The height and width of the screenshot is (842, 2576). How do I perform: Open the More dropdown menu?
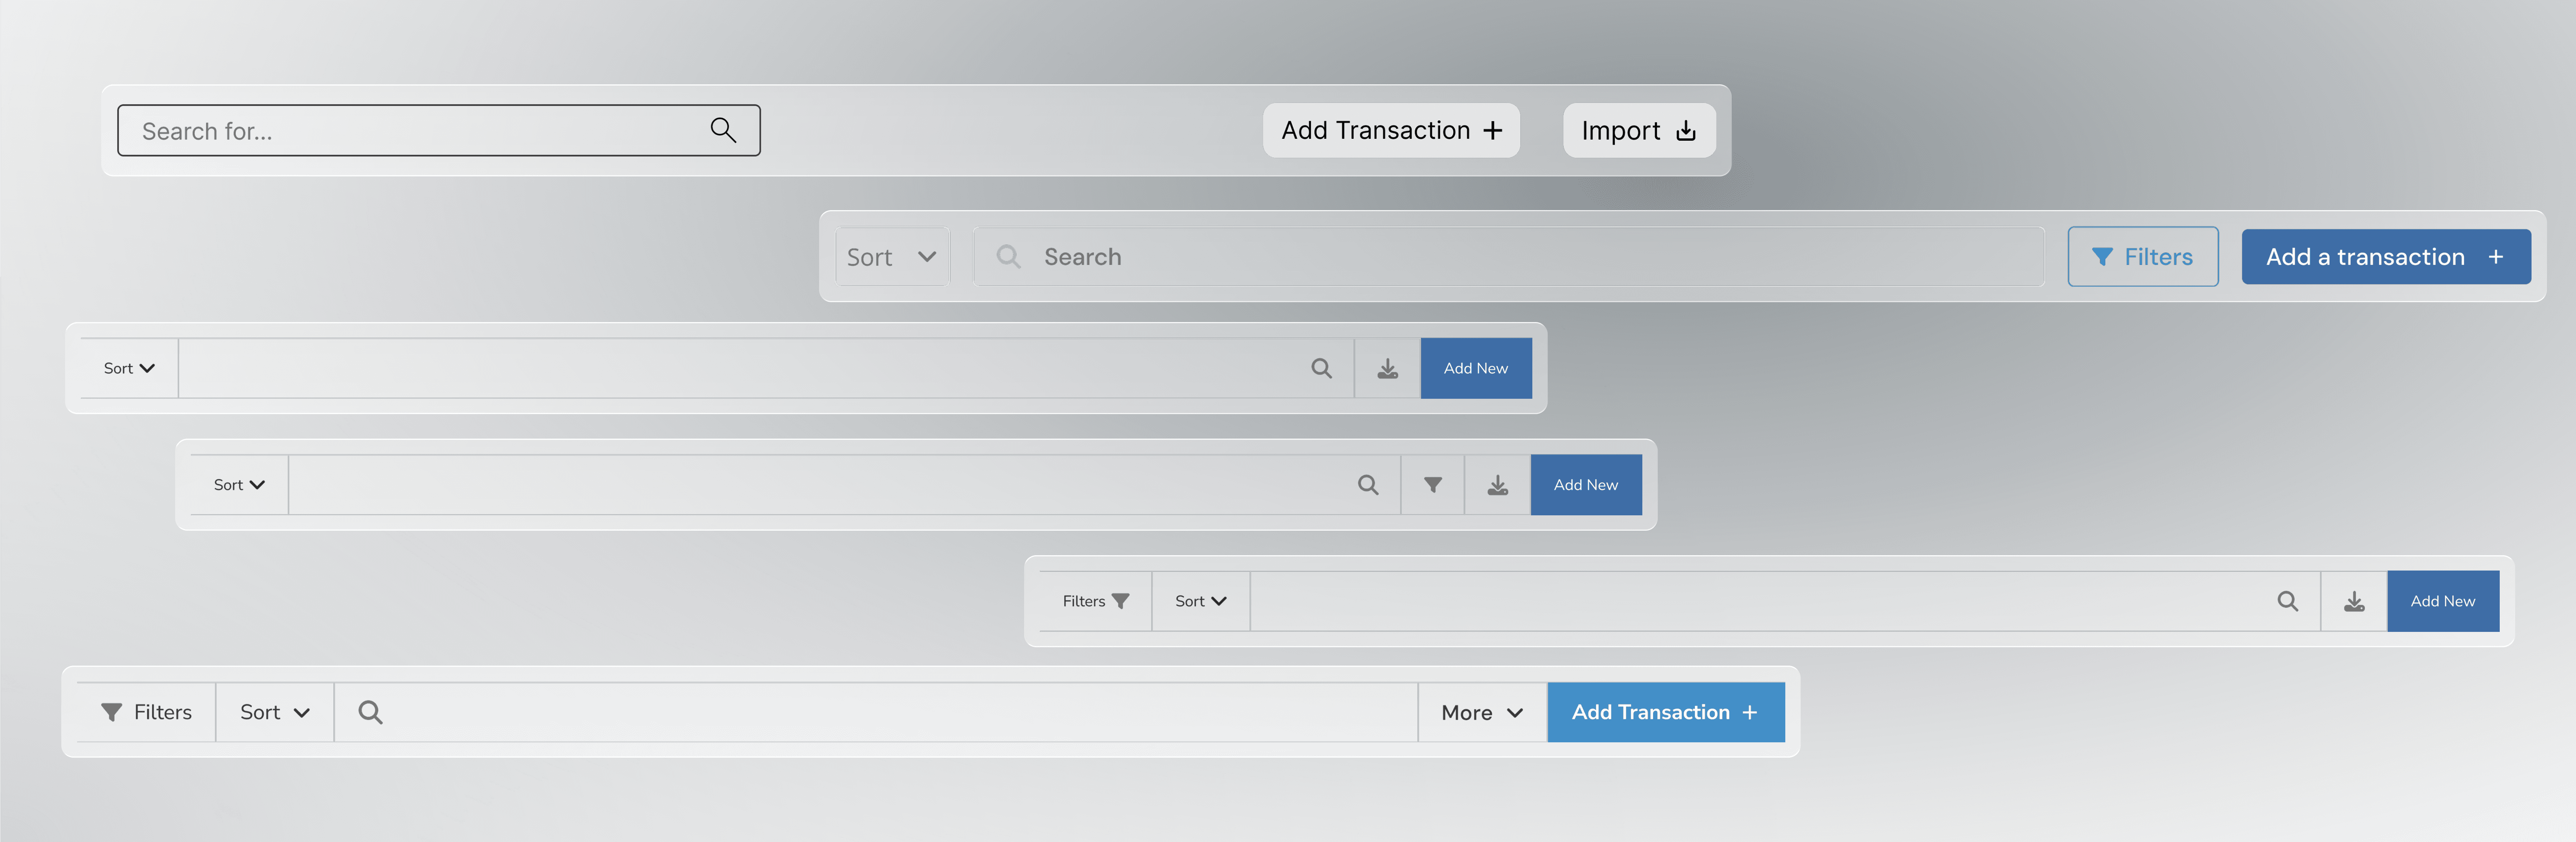click(1481, 712)
